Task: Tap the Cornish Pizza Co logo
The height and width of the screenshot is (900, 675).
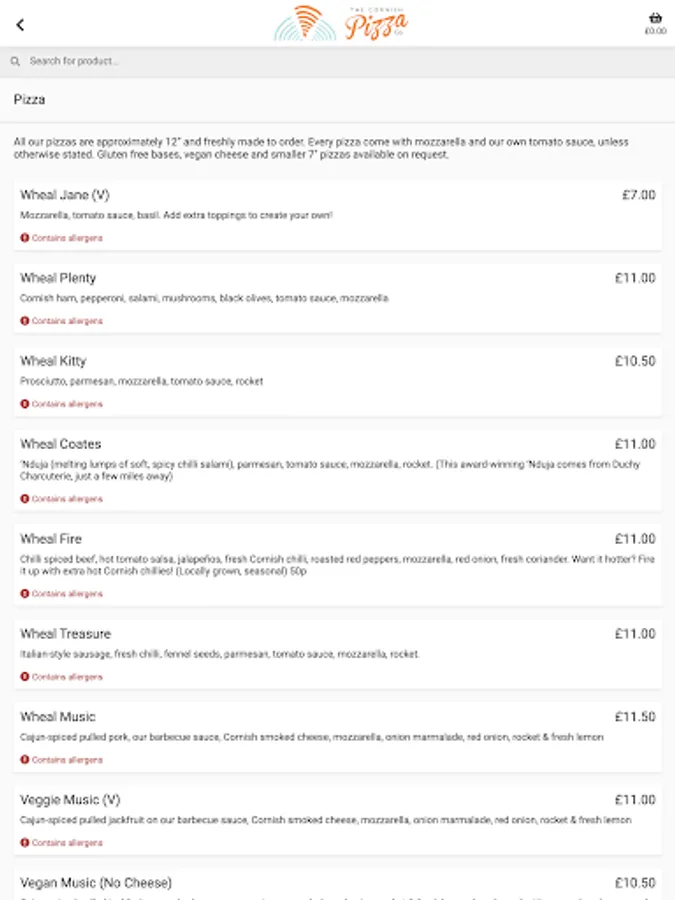Action: coord(341,23)
